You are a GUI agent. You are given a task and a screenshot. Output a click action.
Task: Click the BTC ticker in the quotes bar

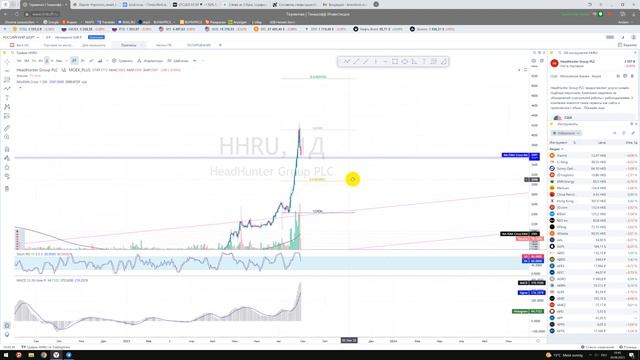click(275, 29)
